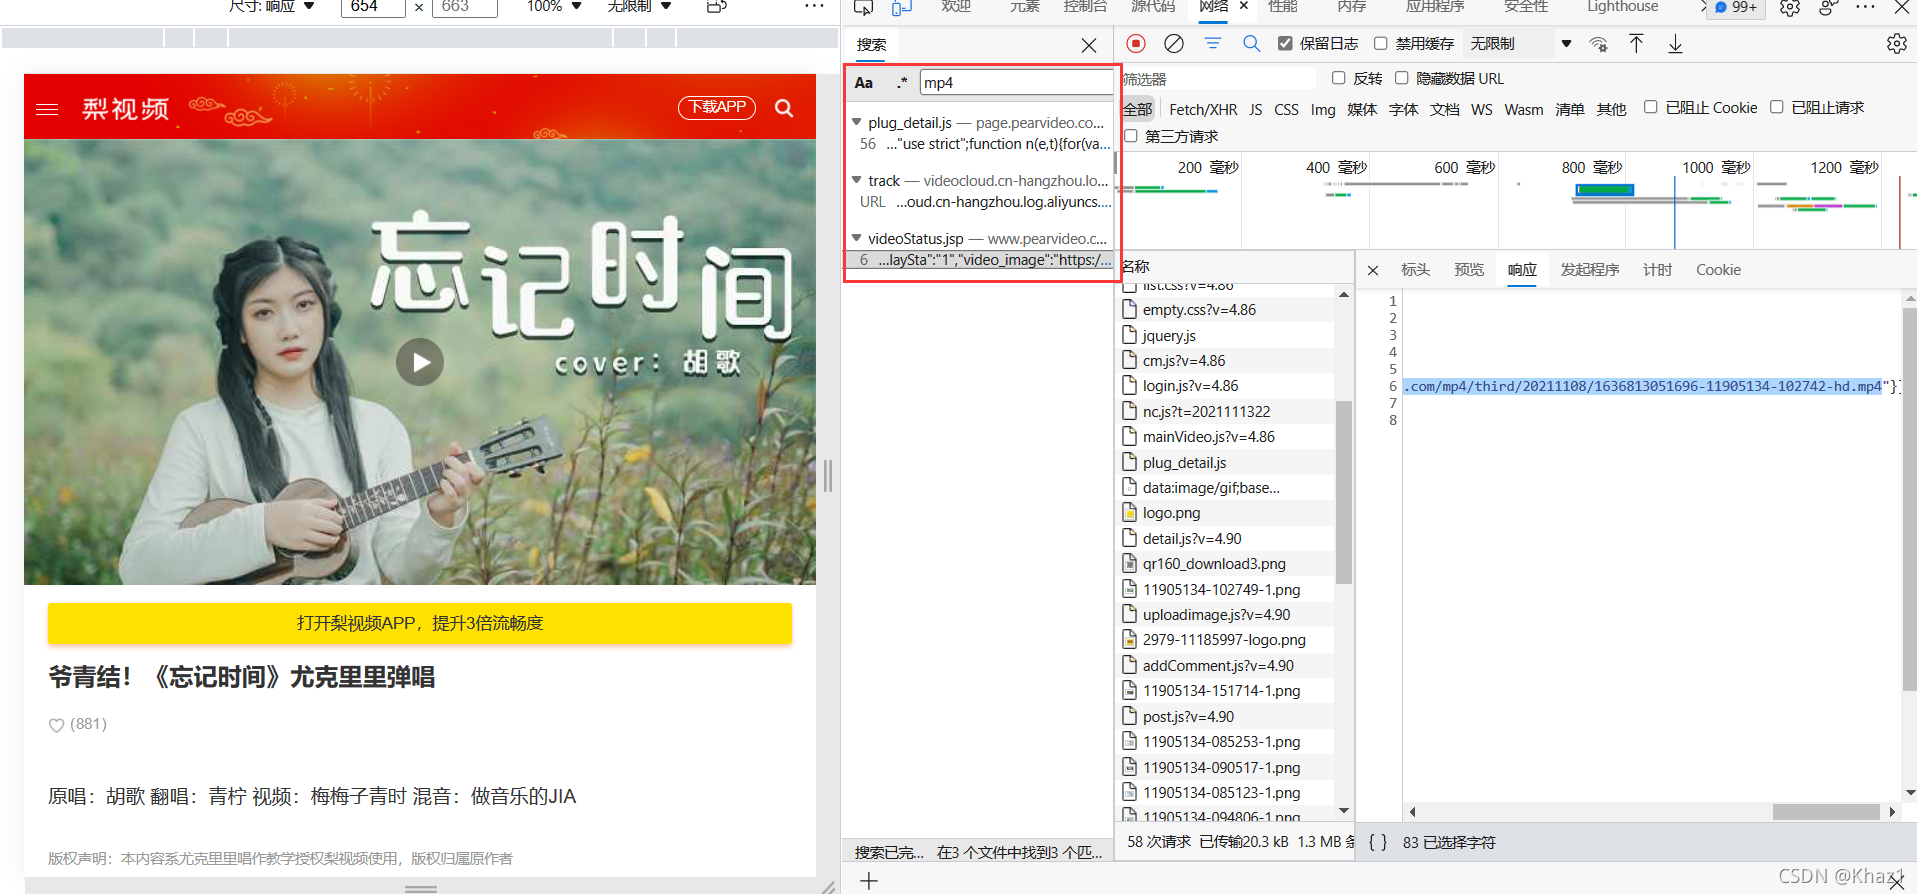Open the 无限制 throttling dropdown in Network toolbar

[x=1520, y=44]
